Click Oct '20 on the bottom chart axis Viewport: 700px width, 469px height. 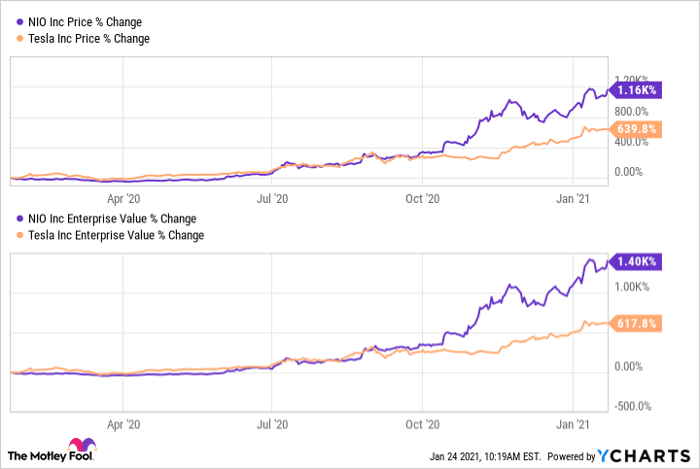(x=423, y=423)
